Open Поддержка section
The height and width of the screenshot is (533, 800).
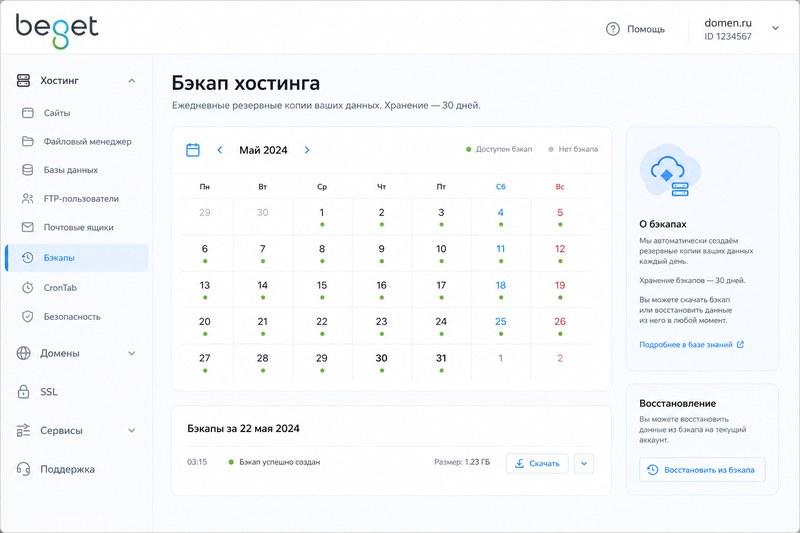(67, 469)
